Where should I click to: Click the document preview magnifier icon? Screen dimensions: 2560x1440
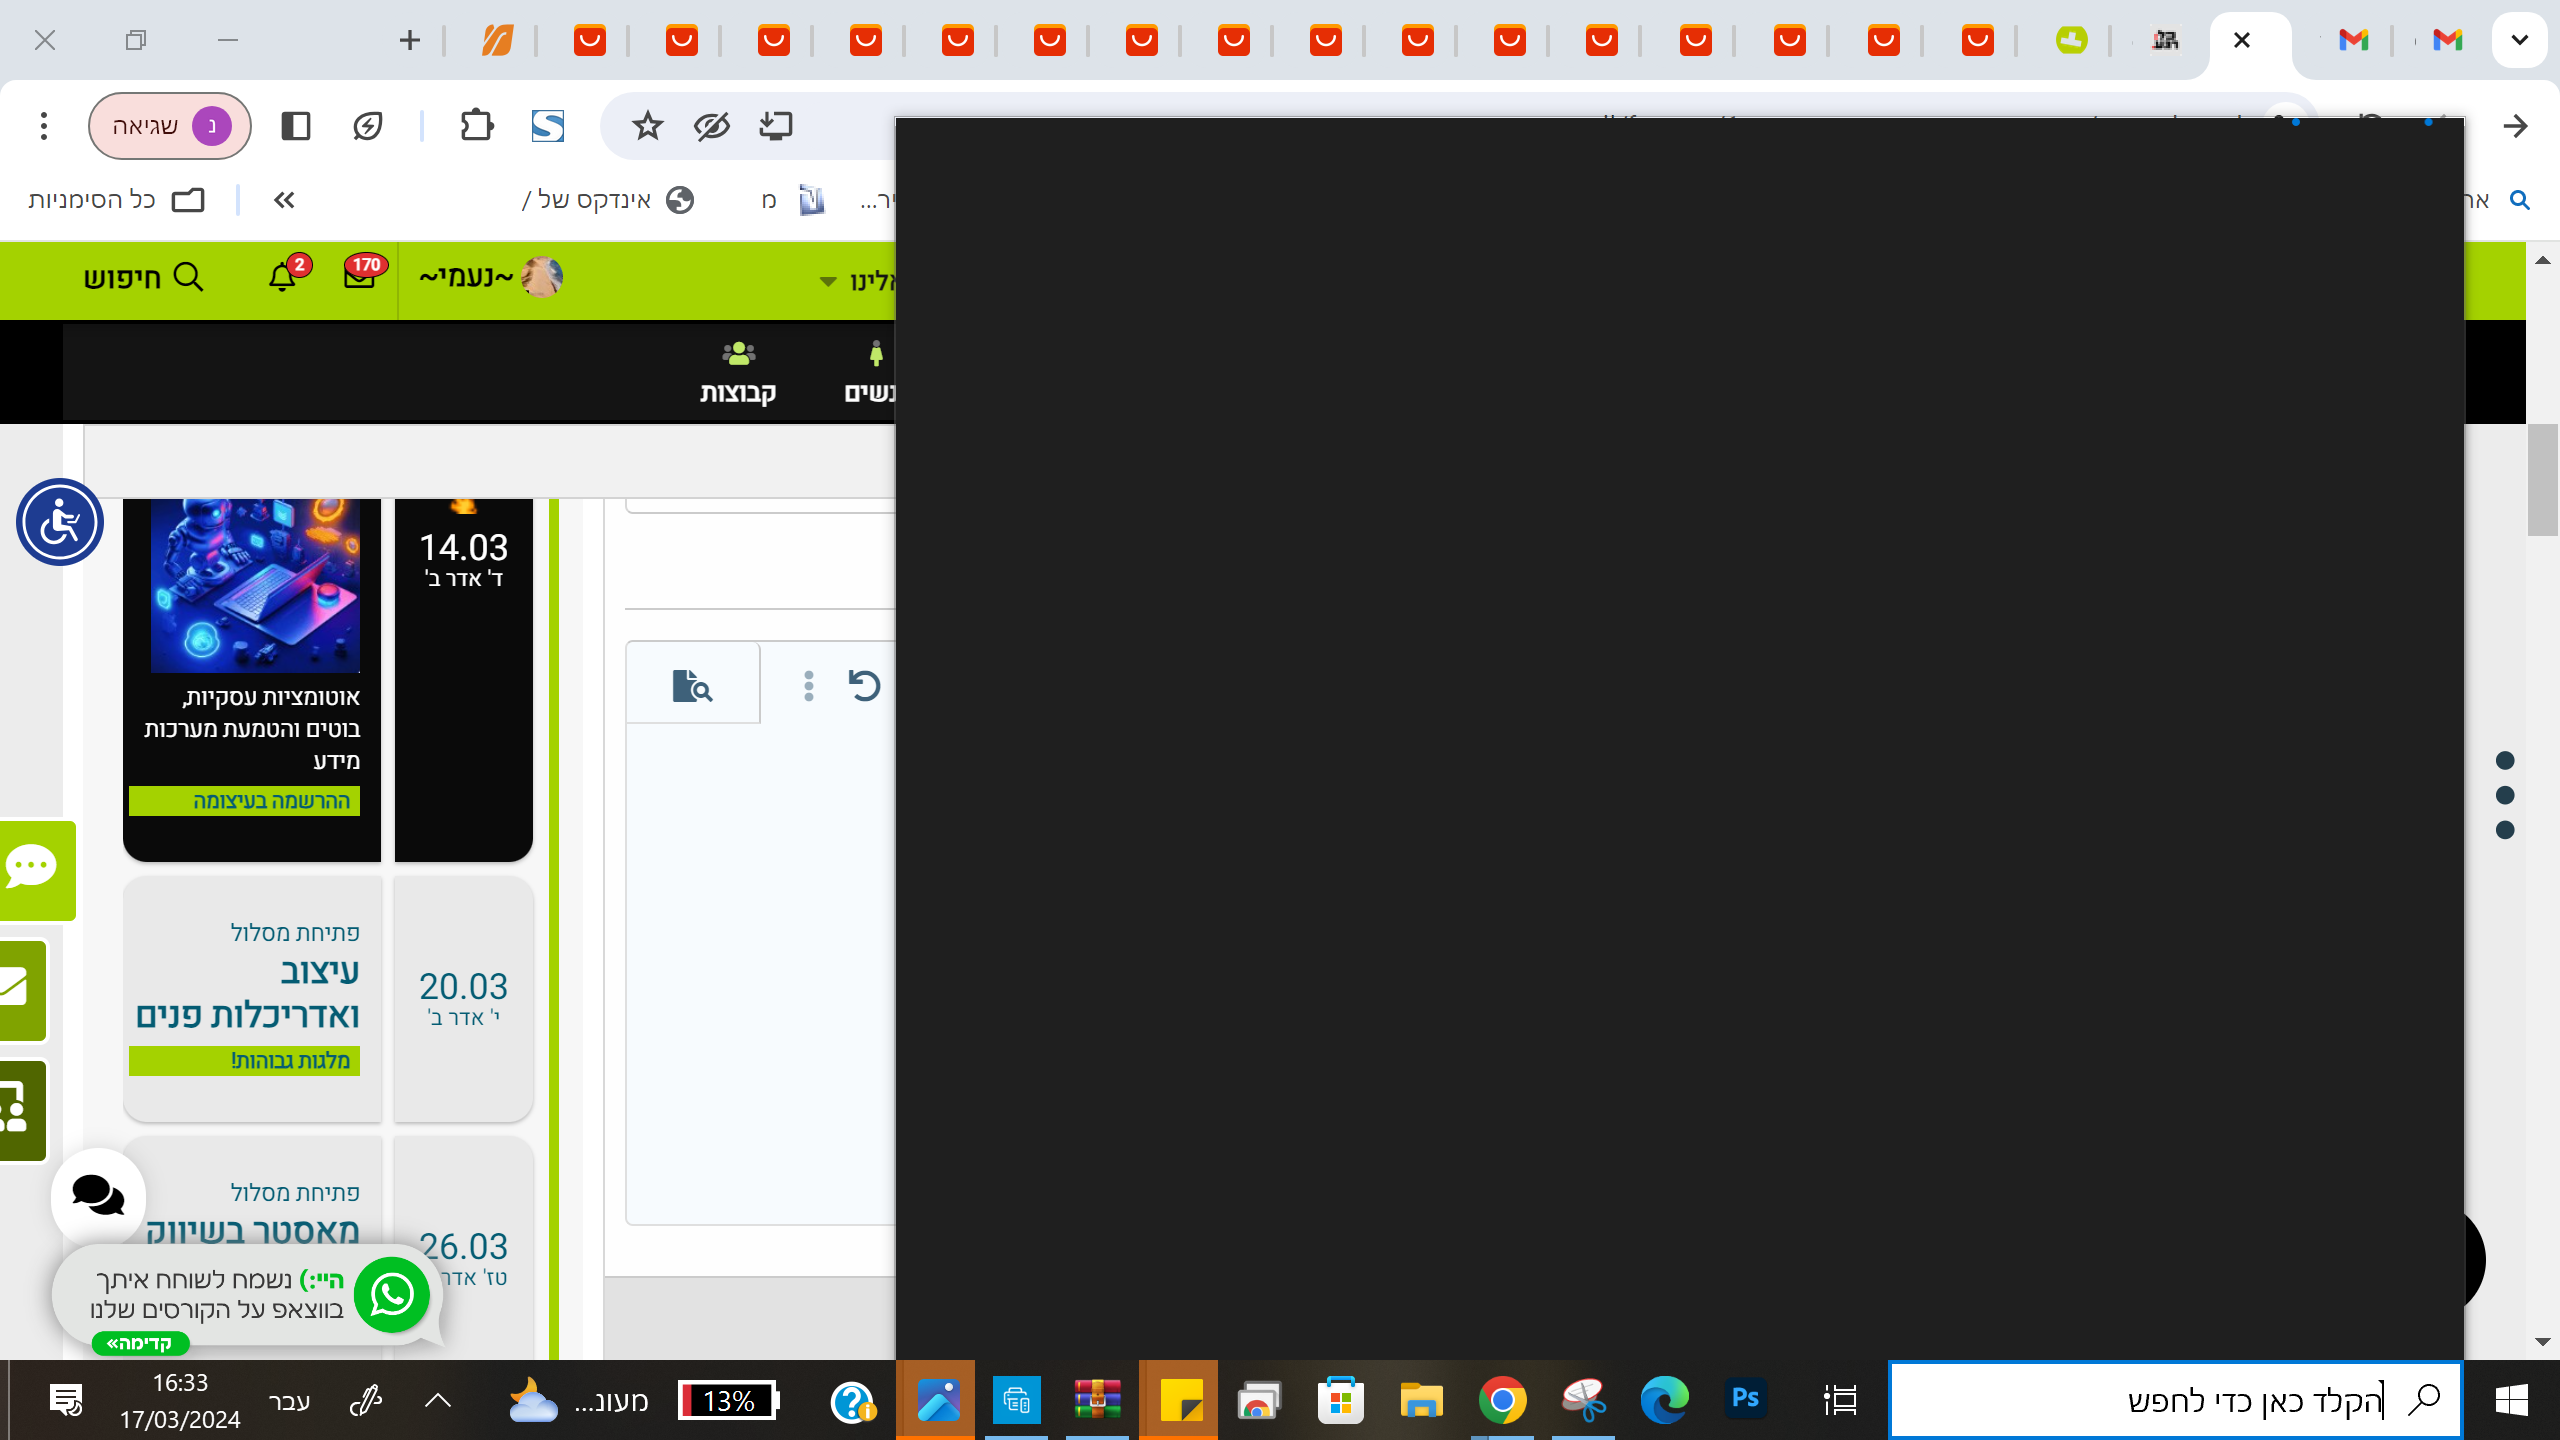(x=692, y=686)
